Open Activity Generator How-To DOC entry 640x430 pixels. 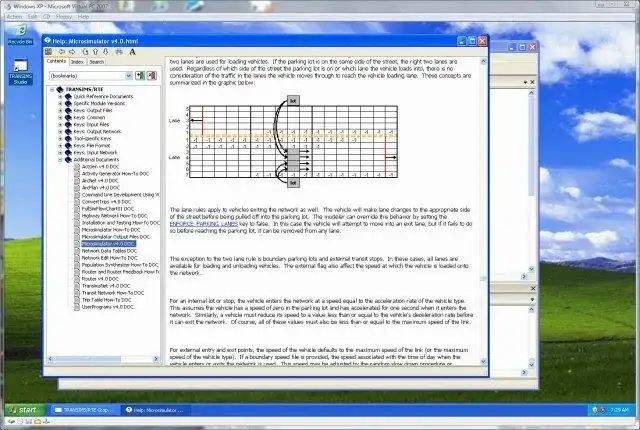point(116,173)
